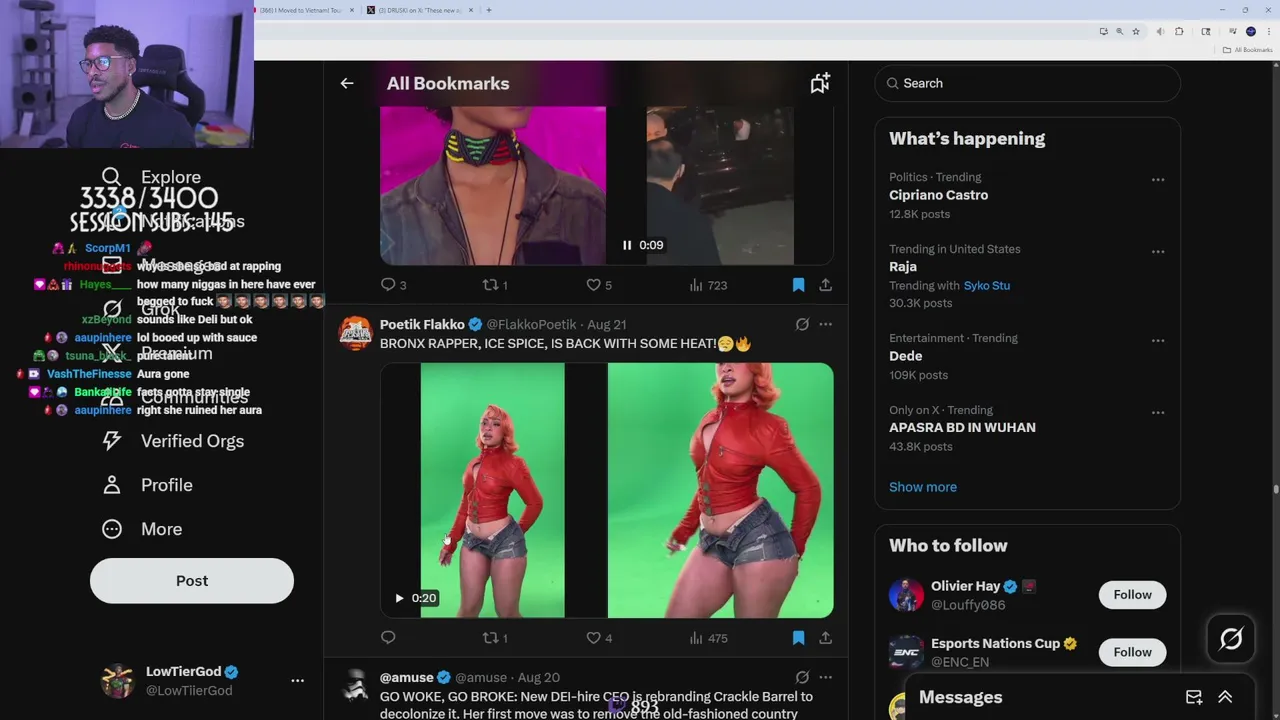Open more options on the @amuse post
Screen dimensions: 1280x720
[825, 677]
